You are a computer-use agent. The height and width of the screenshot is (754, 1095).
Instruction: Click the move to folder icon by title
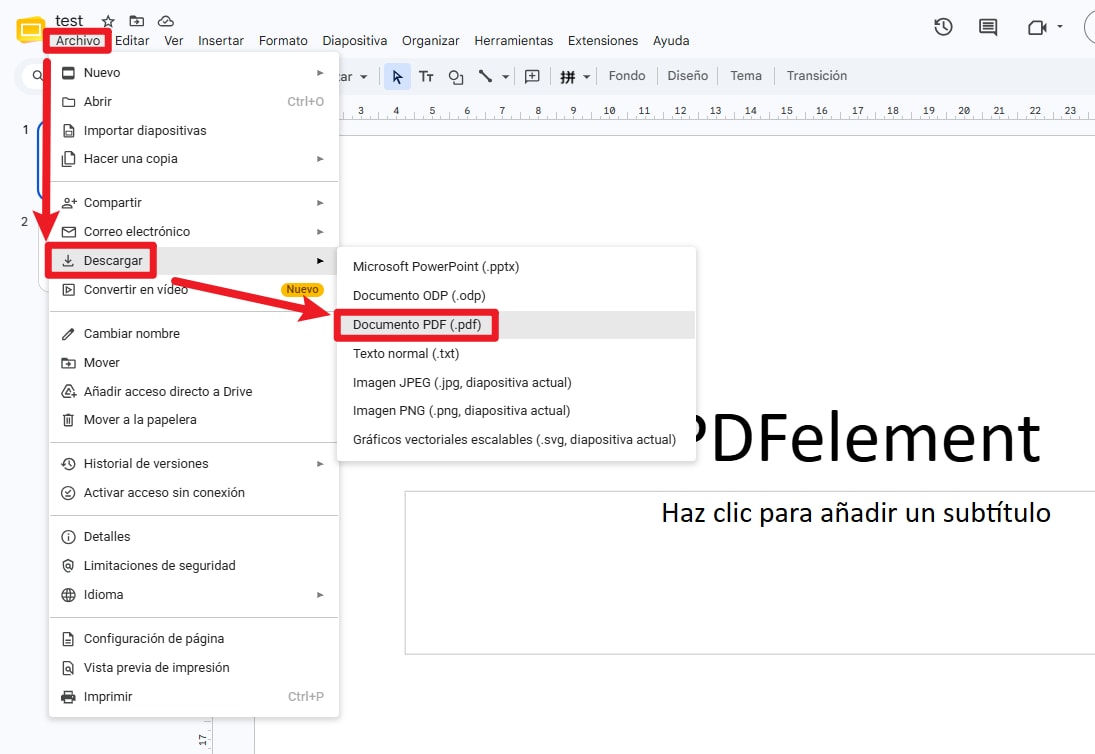tap(137, 21)
